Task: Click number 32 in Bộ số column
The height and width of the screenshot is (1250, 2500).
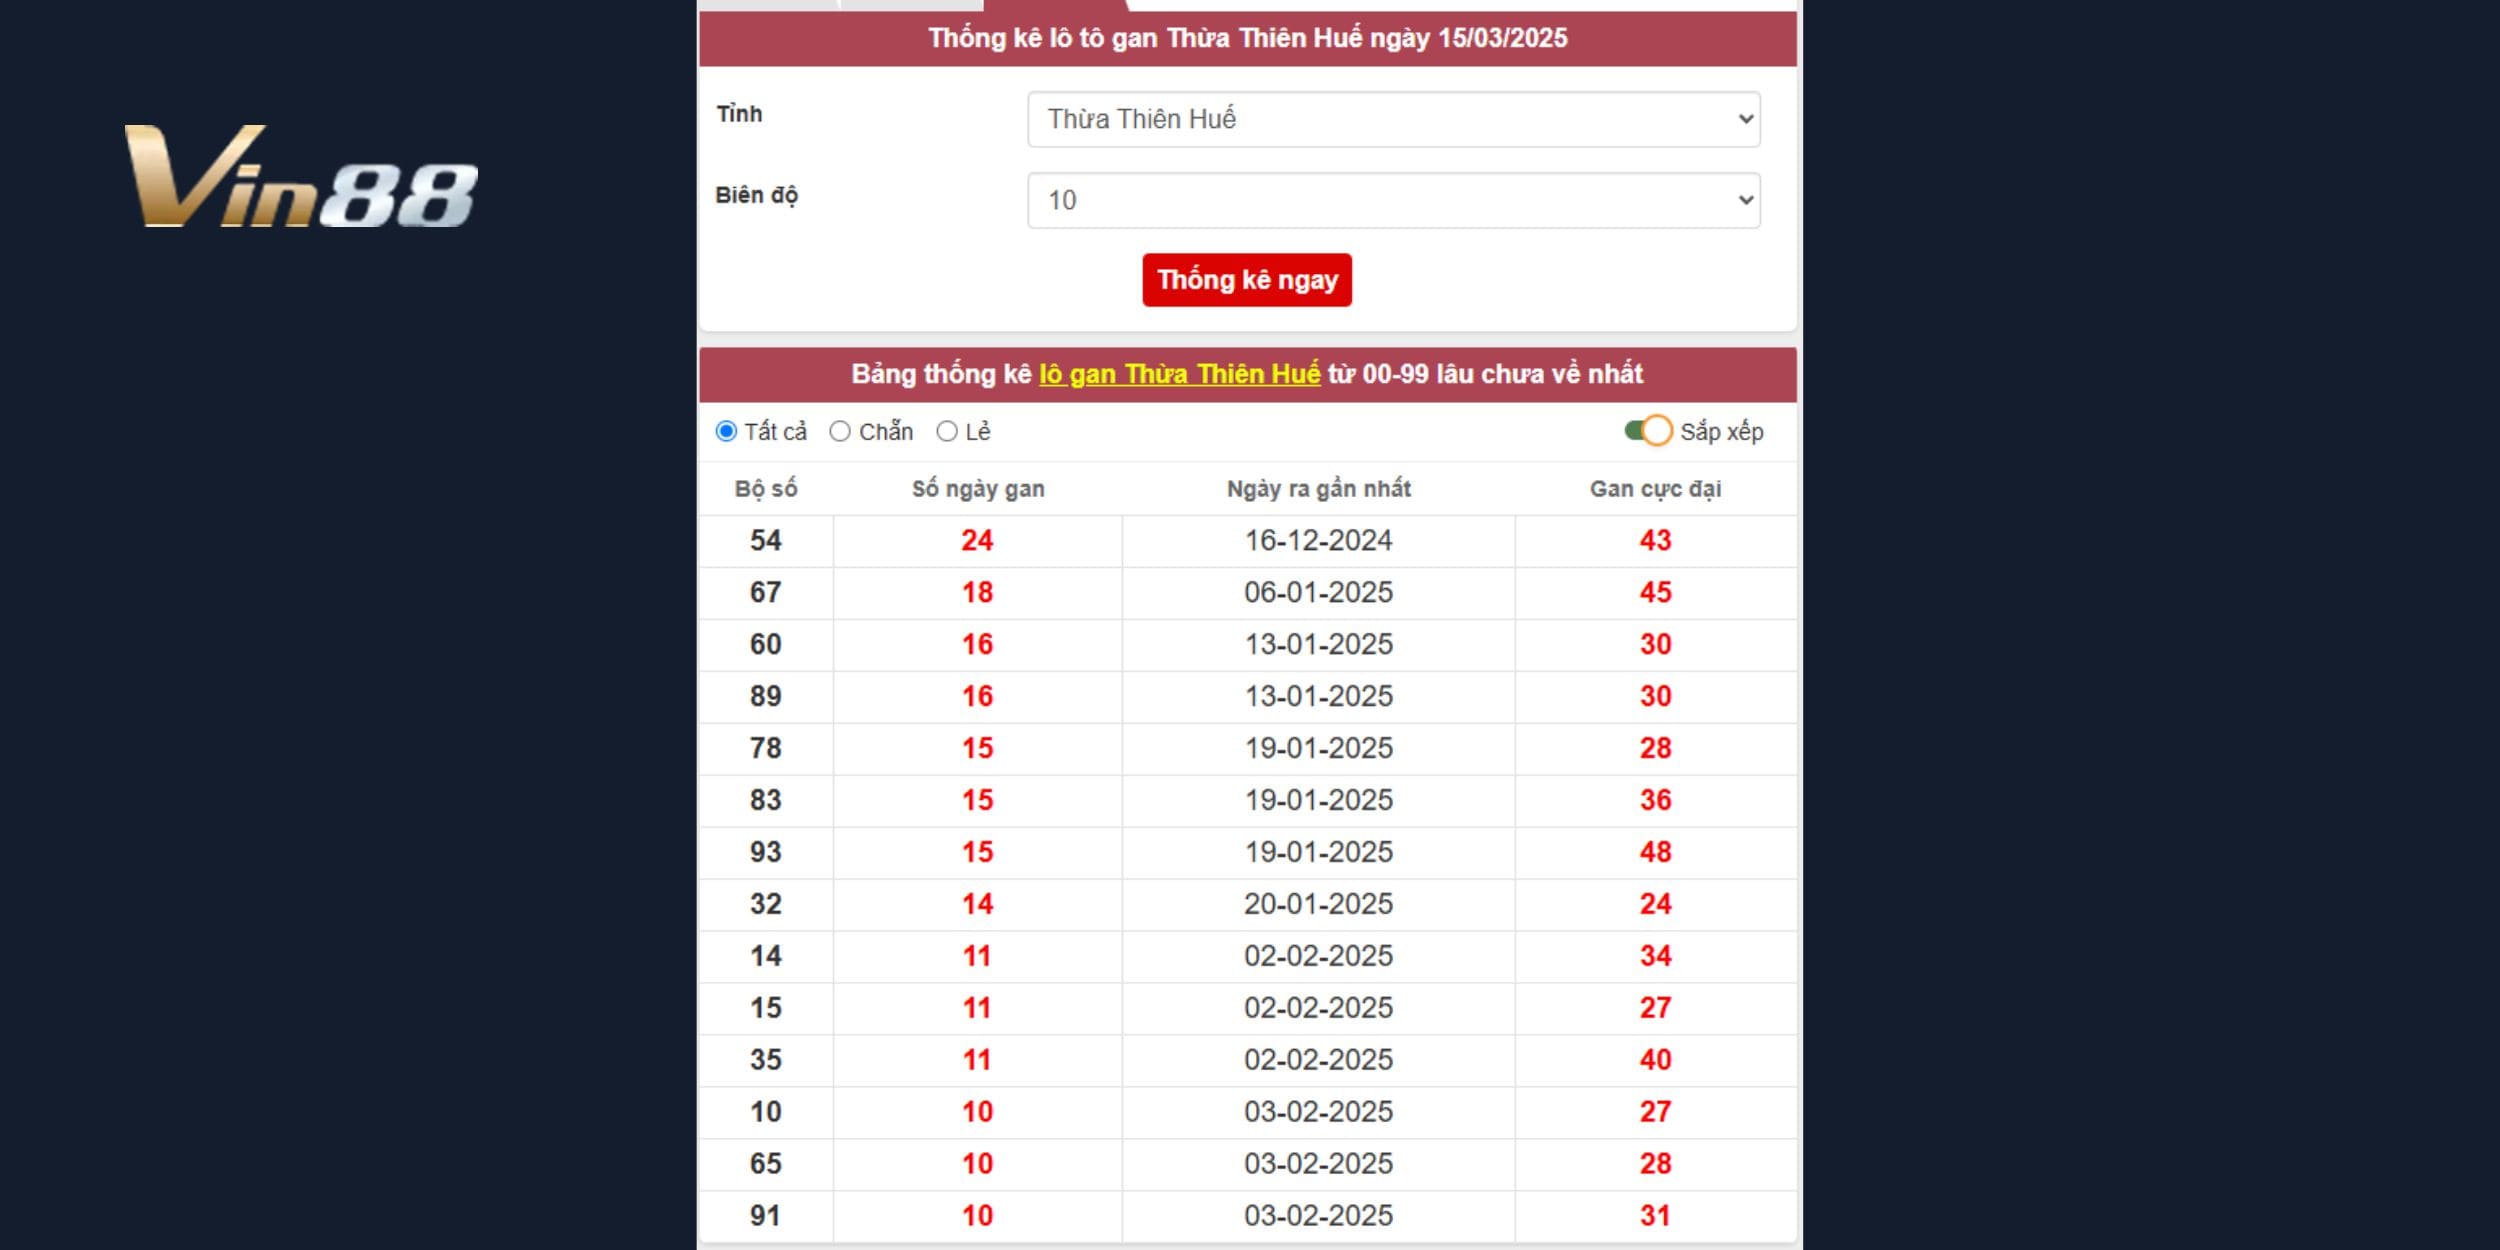Action: click(x=766, y=905)
